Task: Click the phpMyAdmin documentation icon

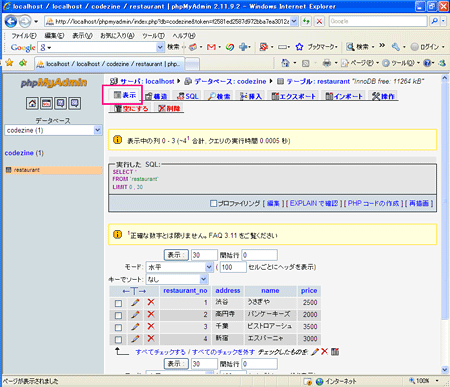Action: point(60,103)
